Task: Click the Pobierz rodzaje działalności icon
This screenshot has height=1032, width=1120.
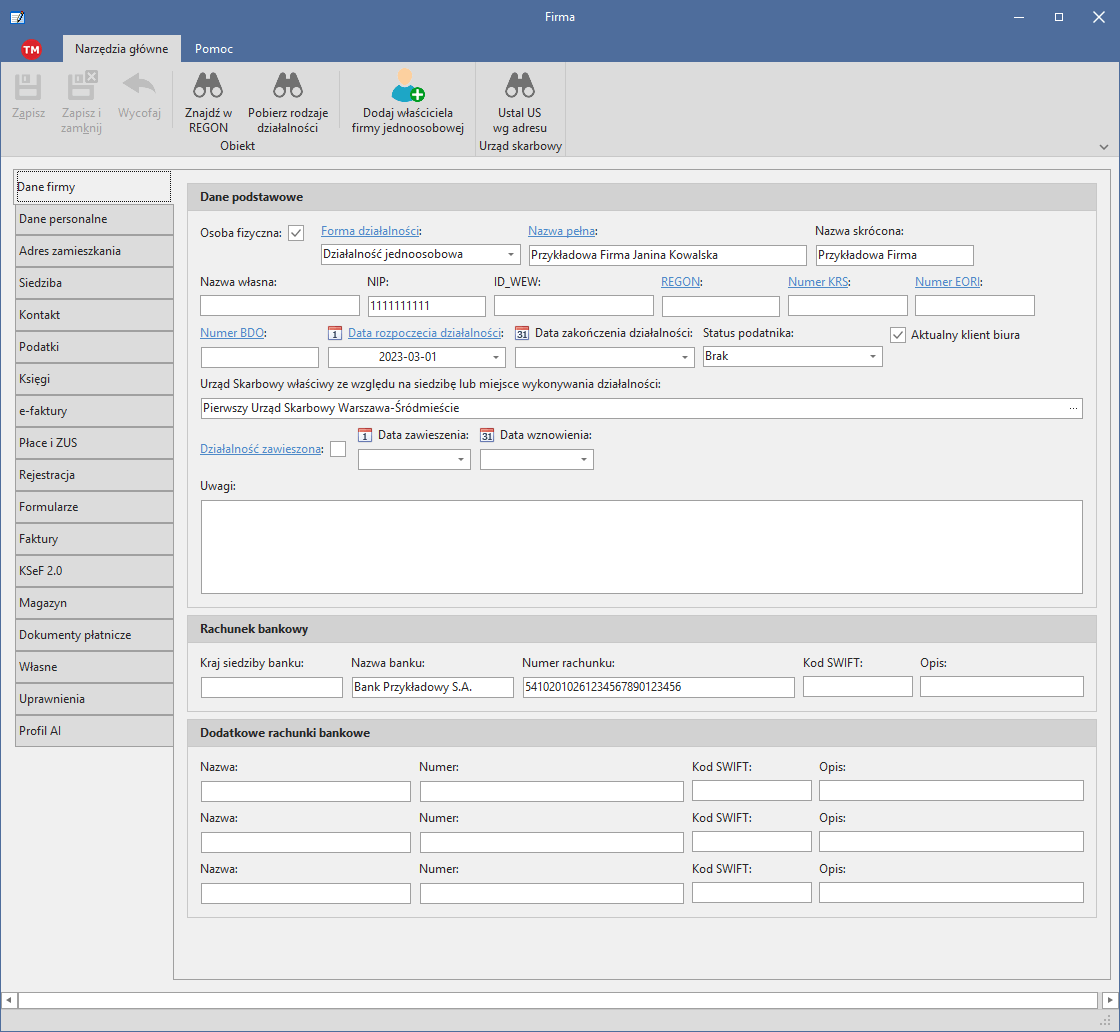Action: (x=288, y=86)
